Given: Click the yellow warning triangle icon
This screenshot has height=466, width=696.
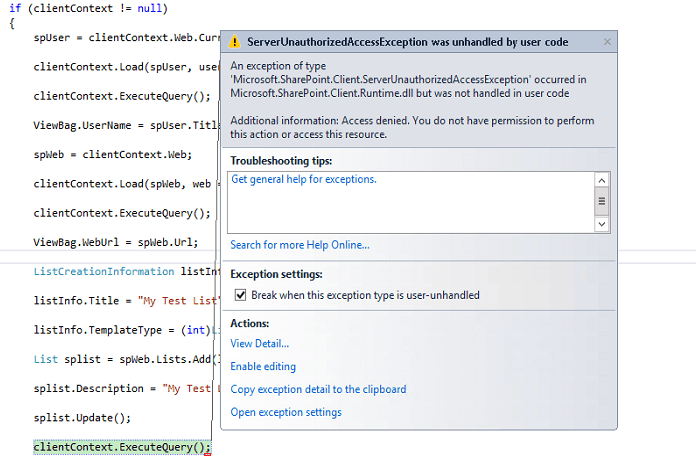Looking at the screenshot, I should [234, 42].
